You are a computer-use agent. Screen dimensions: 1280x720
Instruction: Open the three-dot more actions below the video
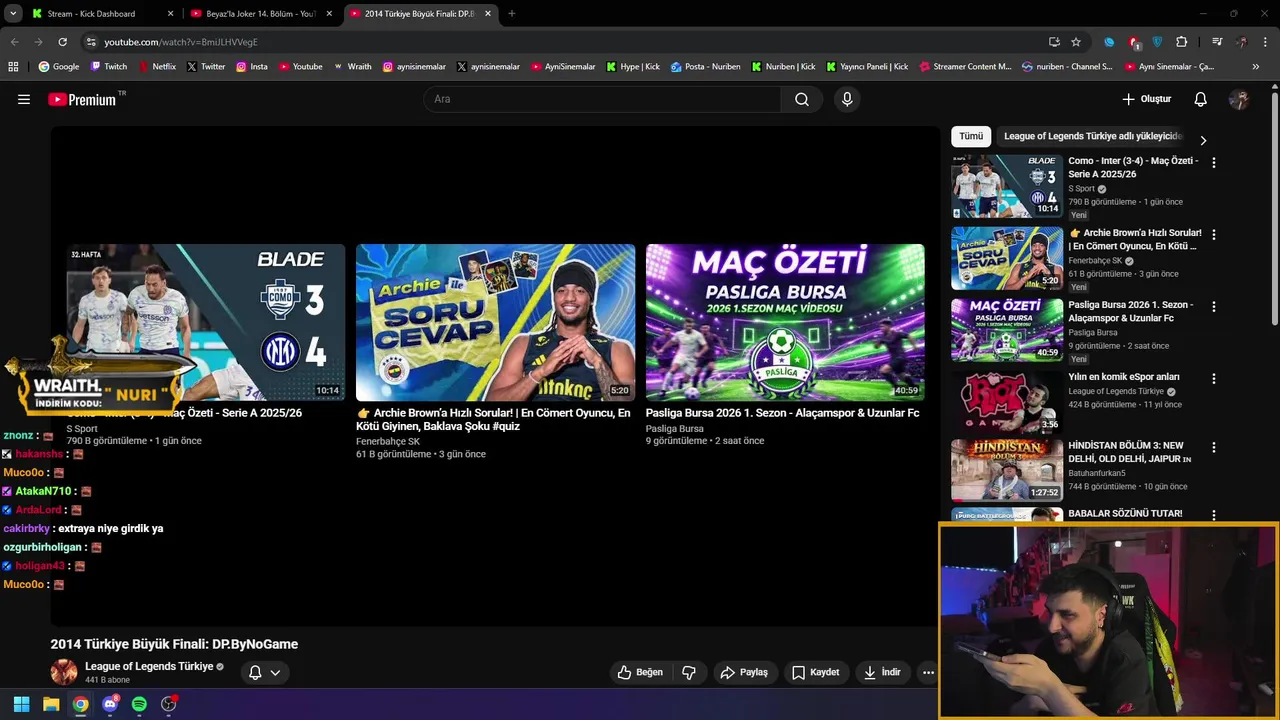pyautogui.click(x=928, y=672)
